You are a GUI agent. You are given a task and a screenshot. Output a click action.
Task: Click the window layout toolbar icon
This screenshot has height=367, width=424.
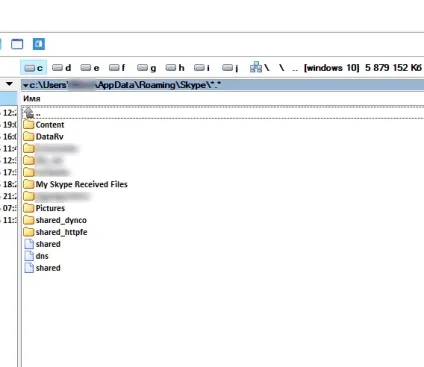[x=17, y=44]
